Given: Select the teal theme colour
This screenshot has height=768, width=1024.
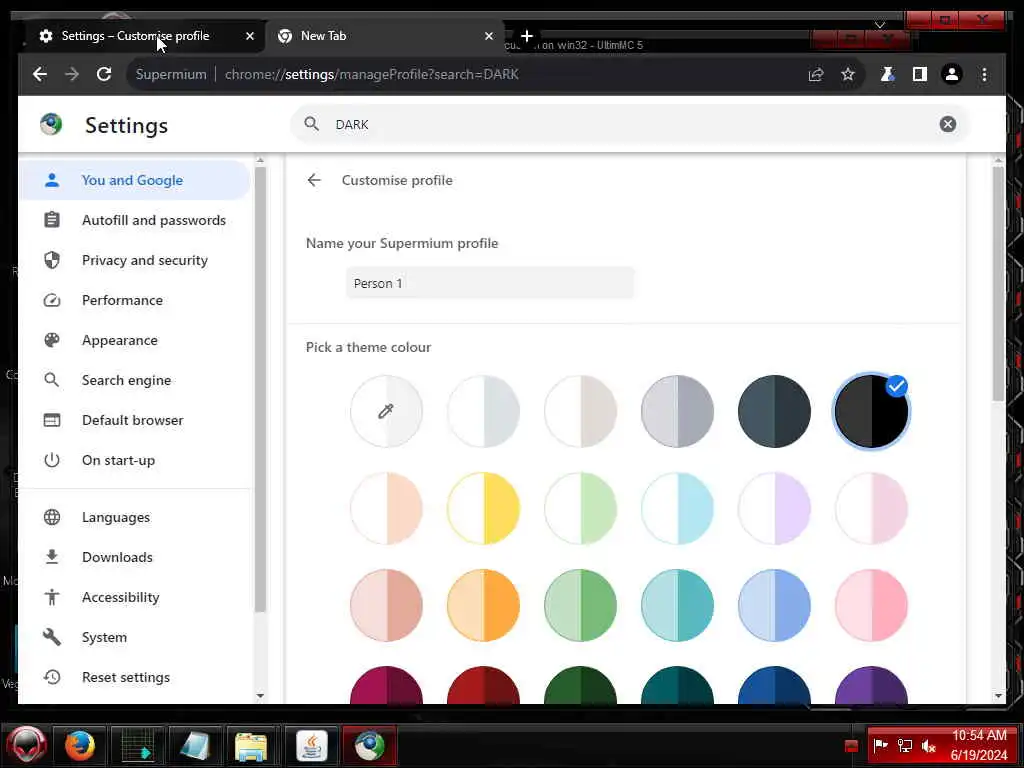Looking at the screenshot, I should (x=677, y=605).
